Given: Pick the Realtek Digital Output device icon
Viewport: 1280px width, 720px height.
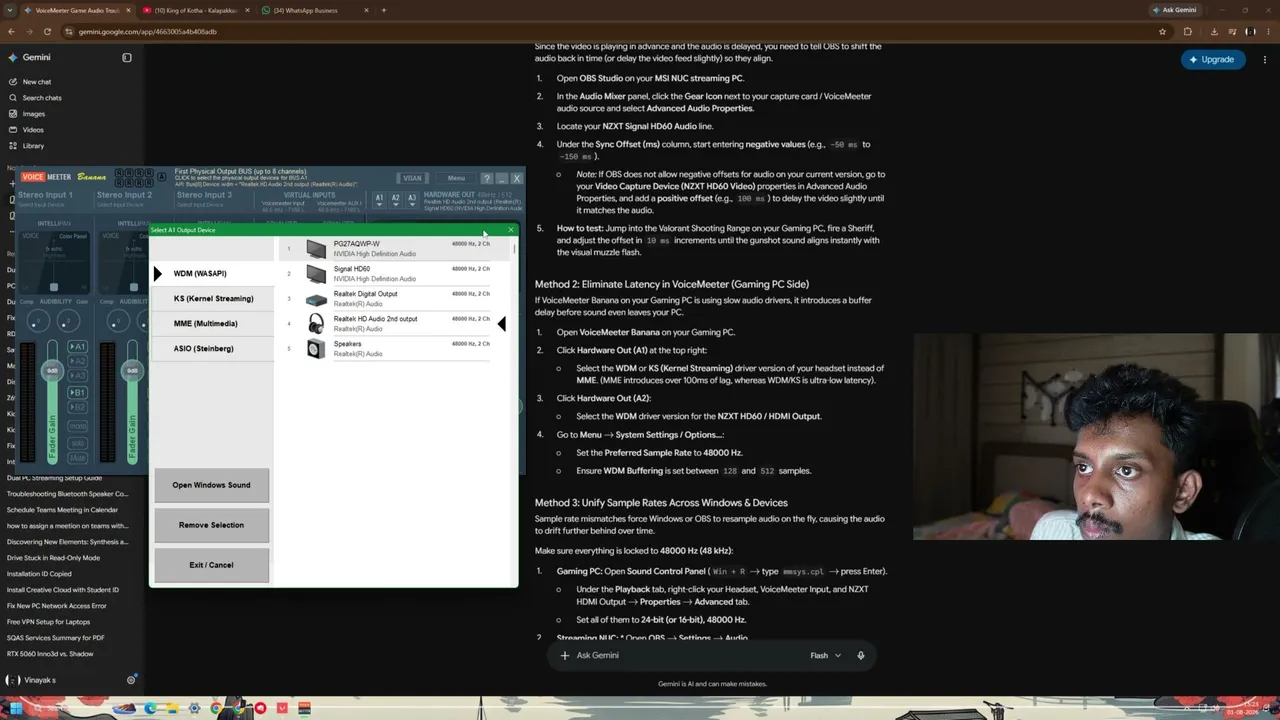Looking at the screenshot, I should click(x=316, y=299).
